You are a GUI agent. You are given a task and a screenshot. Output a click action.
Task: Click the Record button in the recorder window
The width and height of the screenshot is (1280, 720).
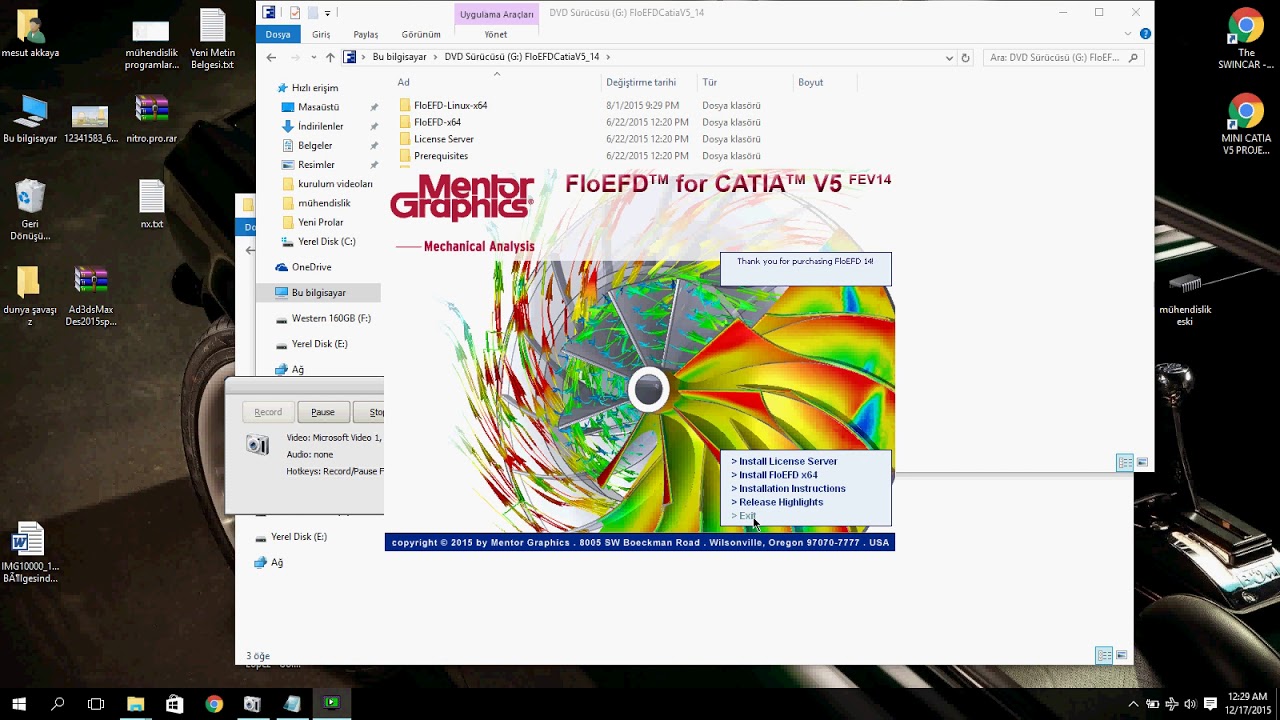268,412
